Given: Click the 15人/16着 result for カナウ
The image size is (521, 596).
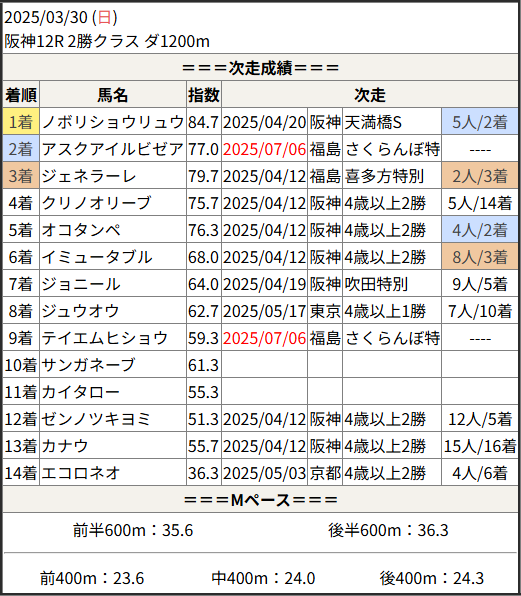Looking at the screenshot, I should tap(480, 446).
